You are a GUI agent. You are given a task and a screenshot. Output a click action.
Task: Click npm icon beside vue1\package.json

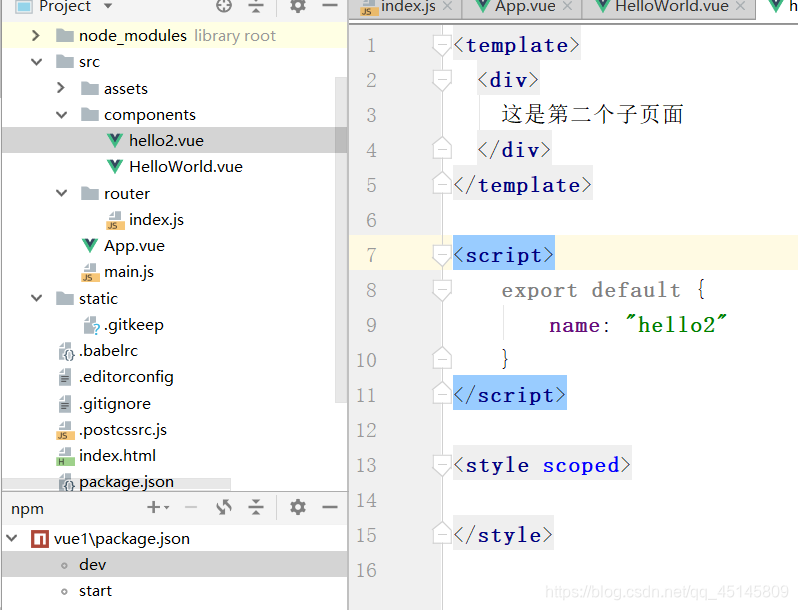pos(40,539)
